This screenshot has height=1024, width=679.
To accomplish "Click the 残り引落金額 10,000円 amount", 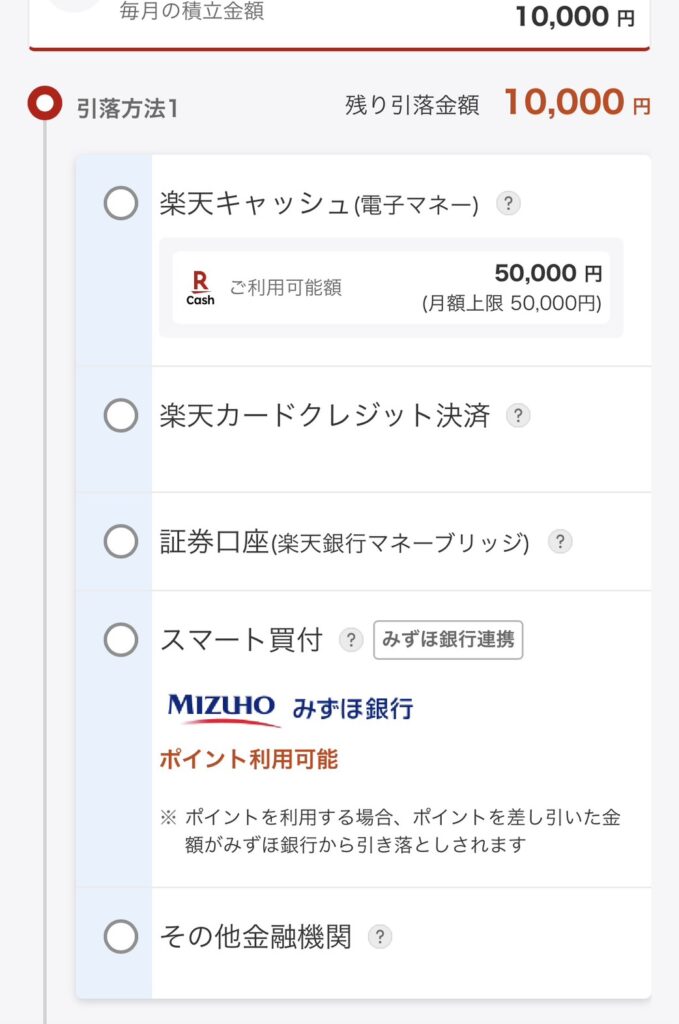I will [577, 104].
